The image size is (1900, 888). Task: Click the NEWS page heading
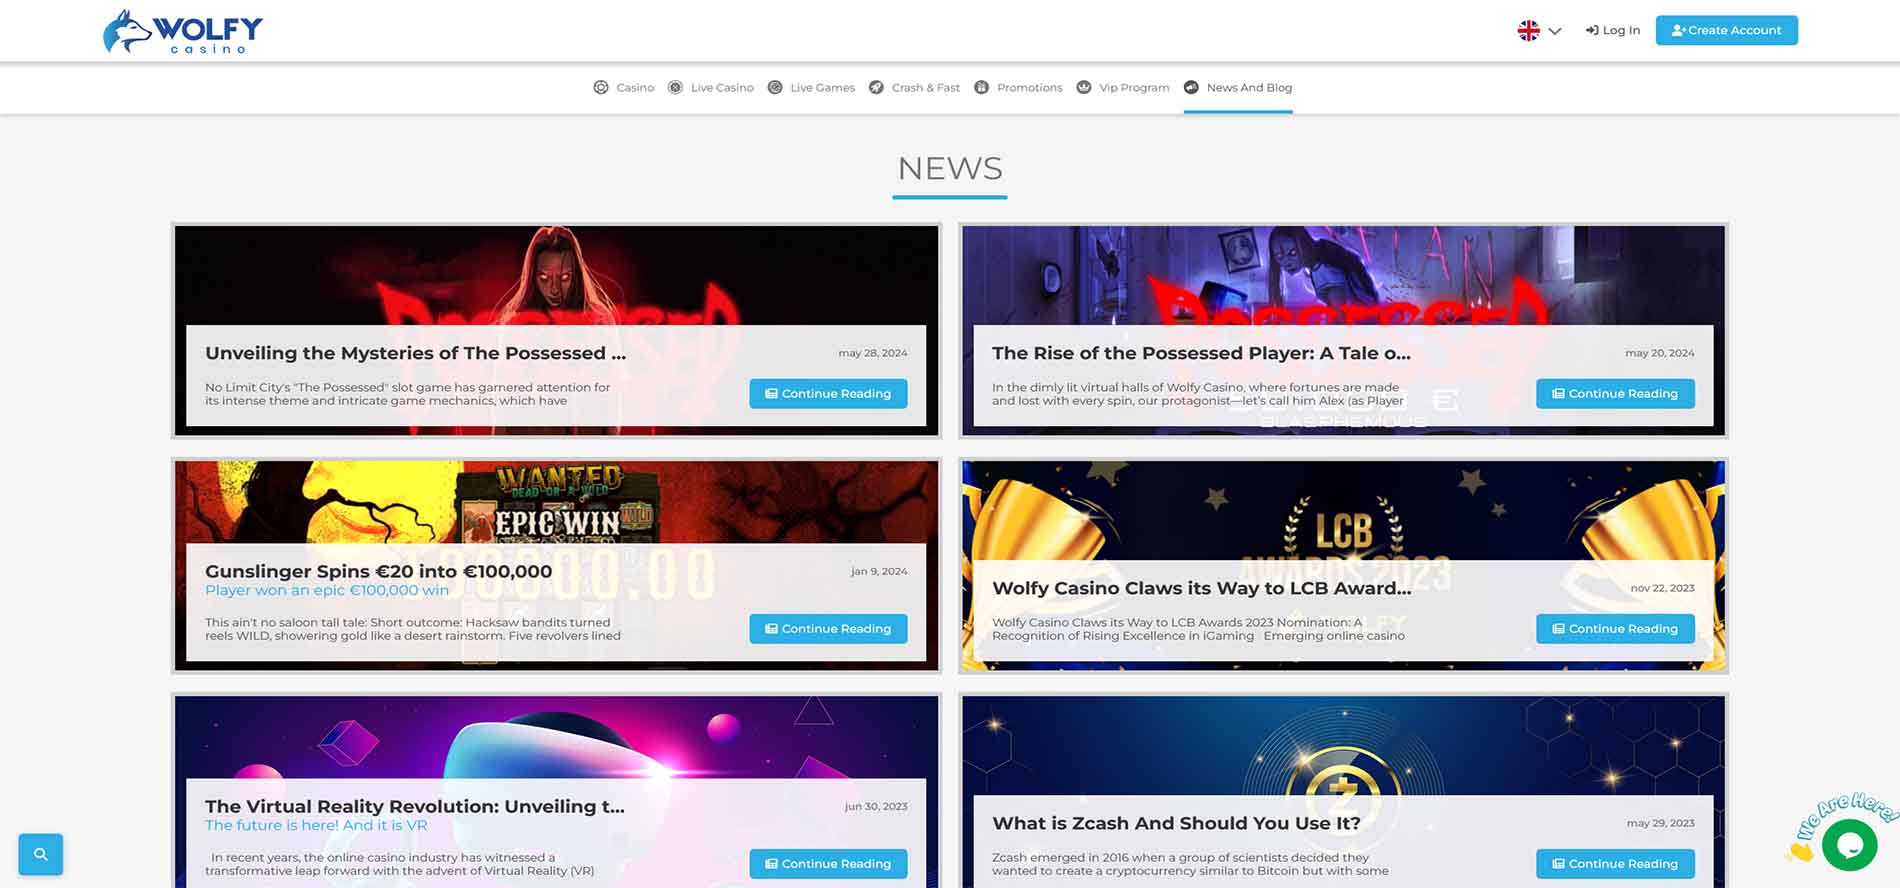pos(950,168)
